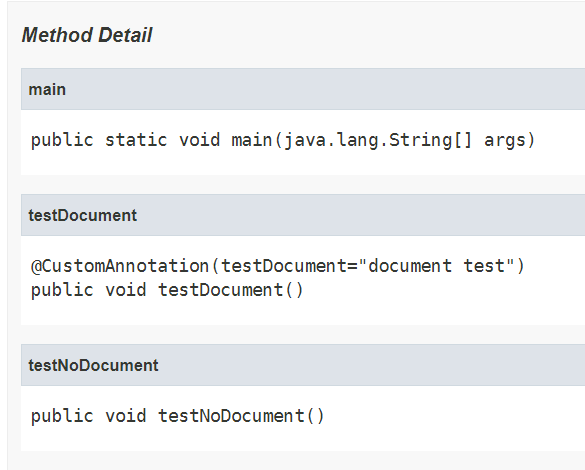Click the main method signature line
The width and height of the screenshot is (585, 470).
[x=283, y=141]
